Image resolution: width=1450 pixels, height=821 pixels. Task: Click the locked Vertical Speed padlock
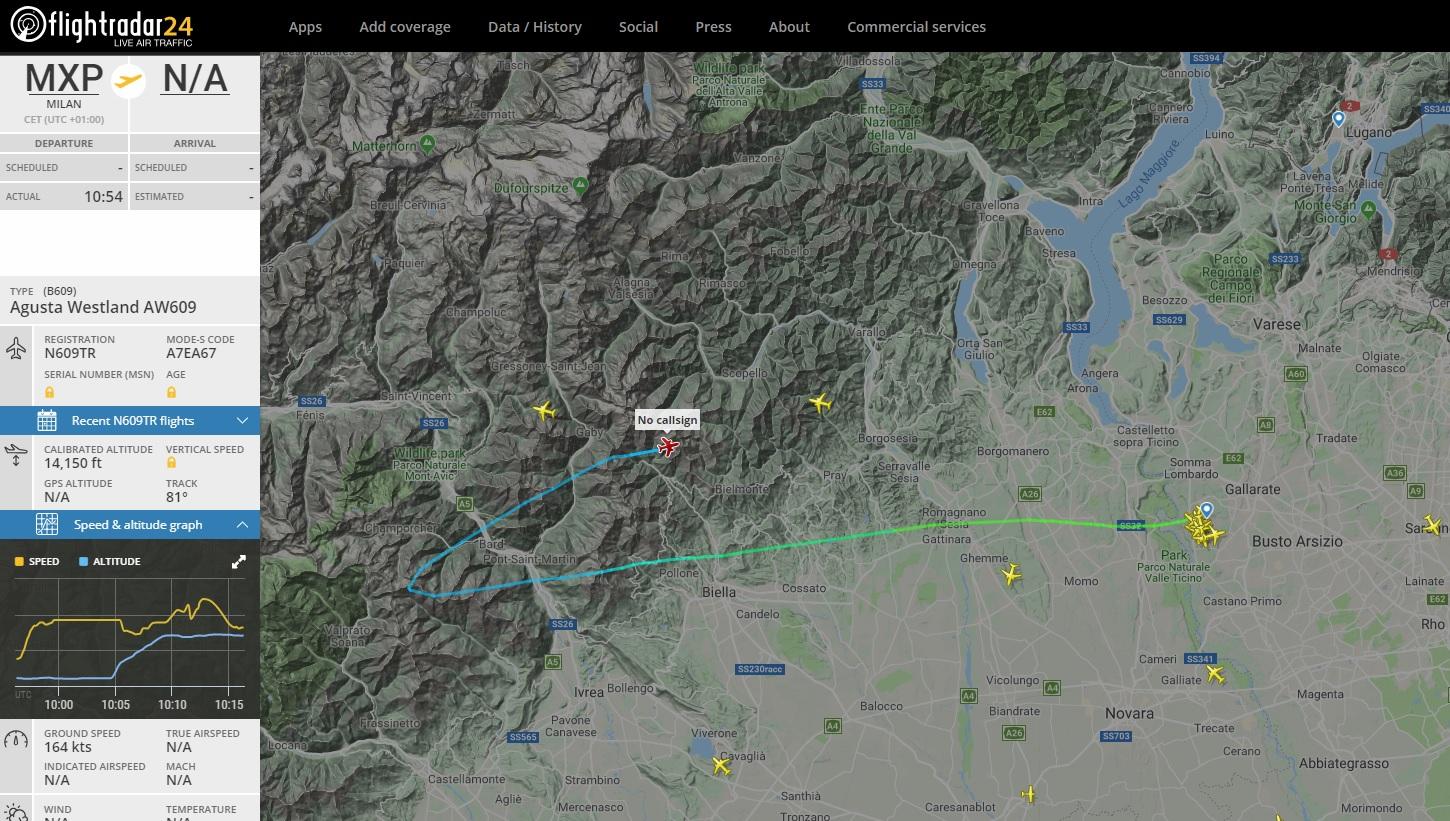(x=171, y=463)
